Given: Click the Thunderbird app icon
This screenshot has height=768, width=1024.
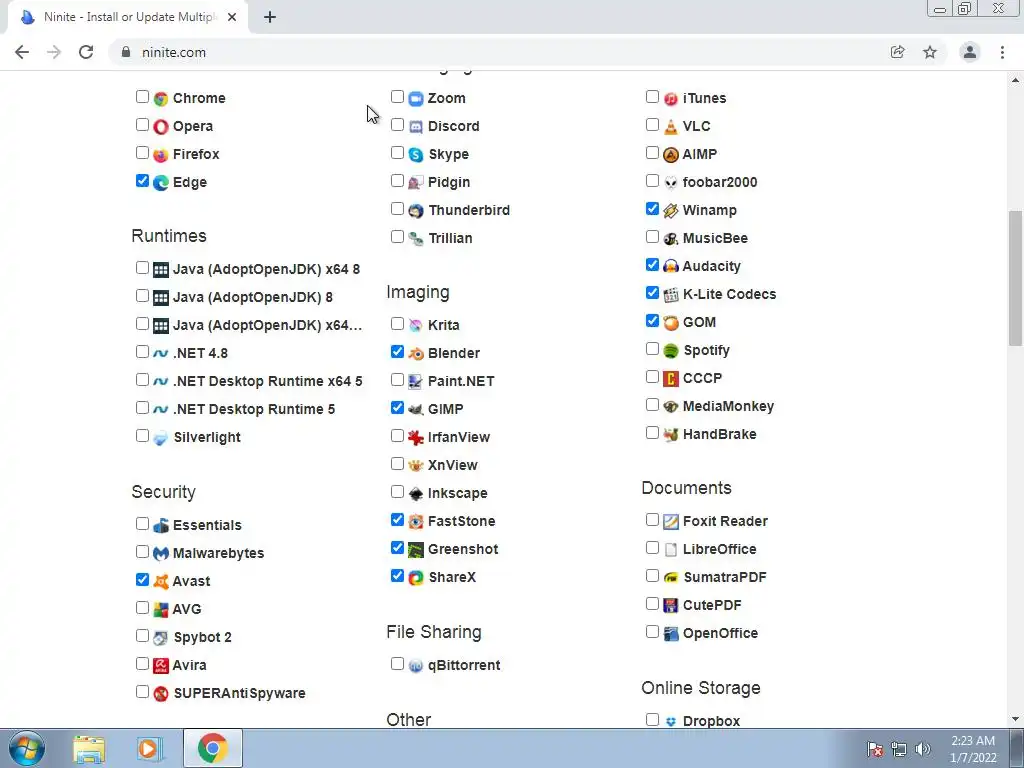Looking at the screenshot, I should click(416, 211).
